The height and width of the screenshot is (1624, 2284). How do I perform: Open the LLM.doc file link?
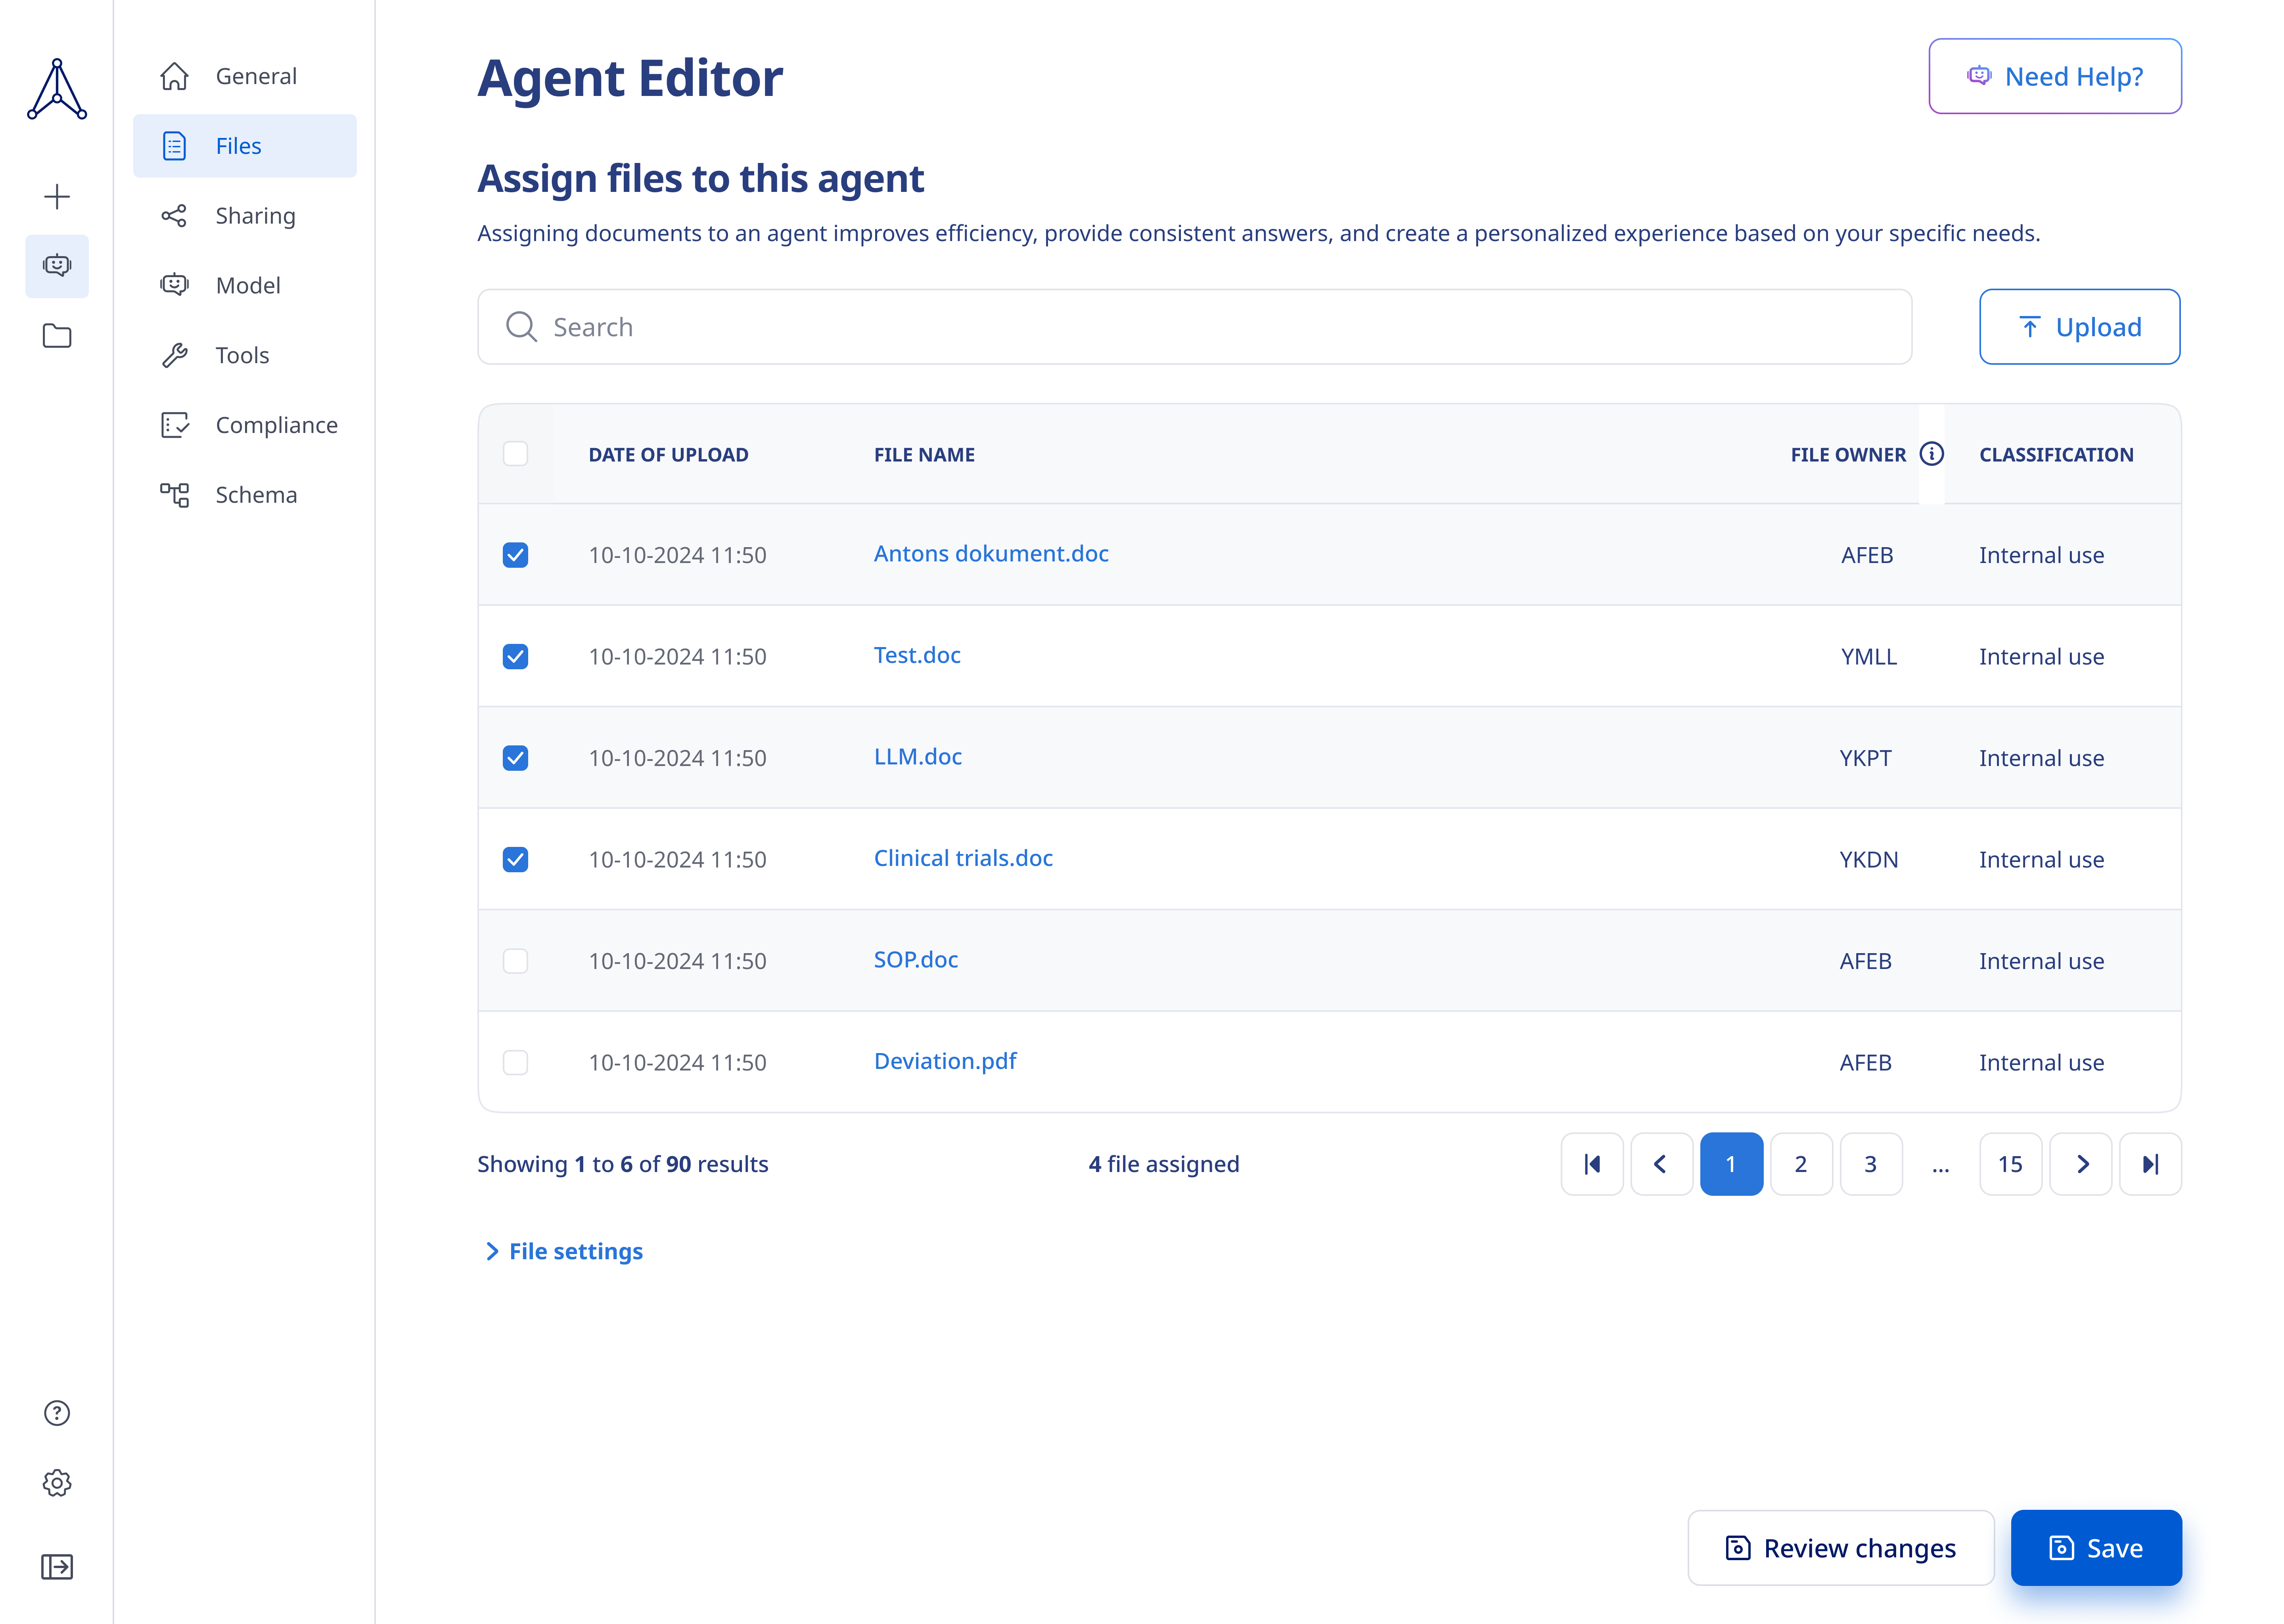point(918,756)
